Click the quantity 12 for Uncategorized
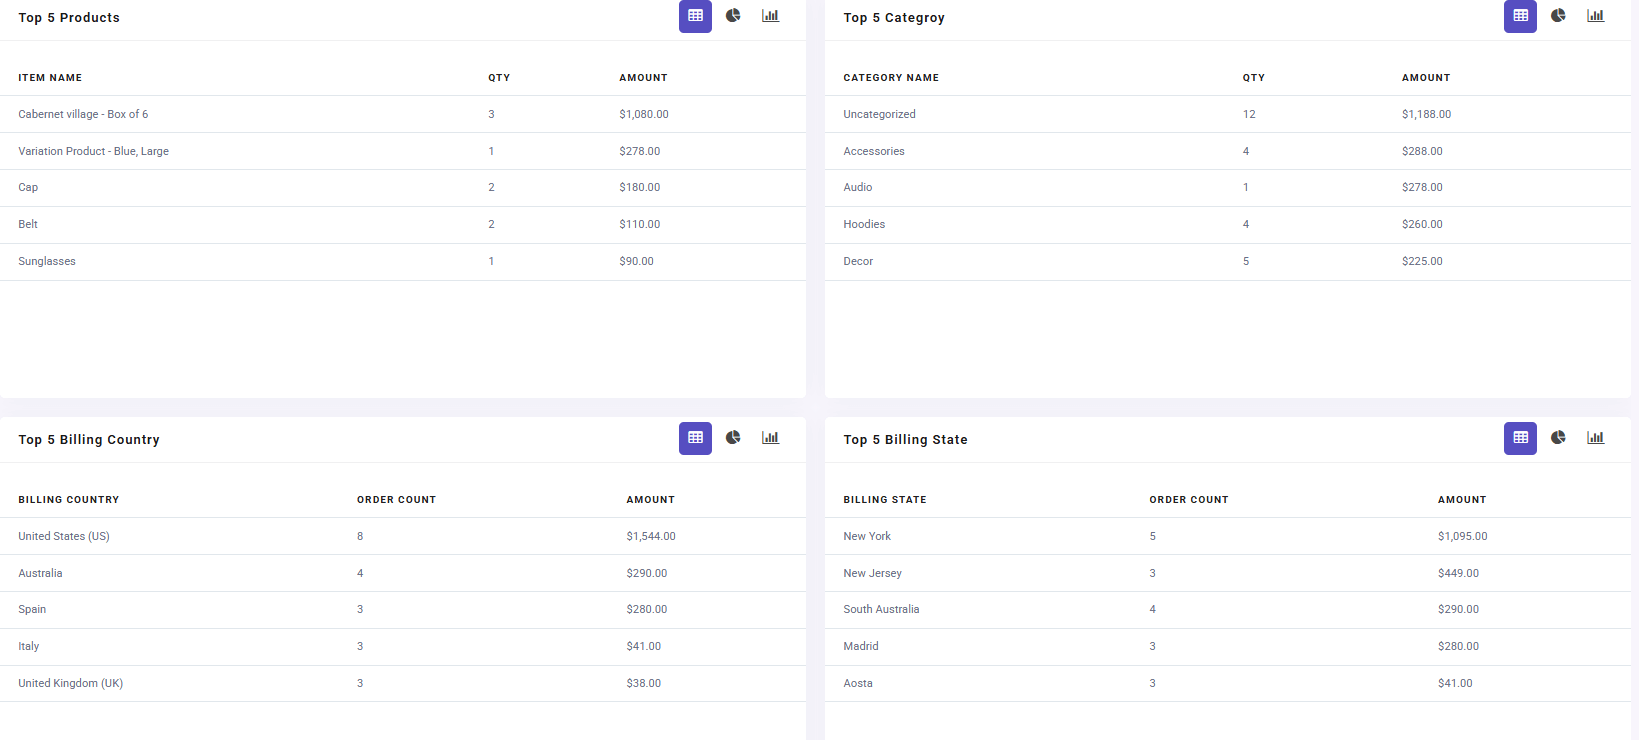This screenshot has height=740, width=1639. coord(1249,114)
